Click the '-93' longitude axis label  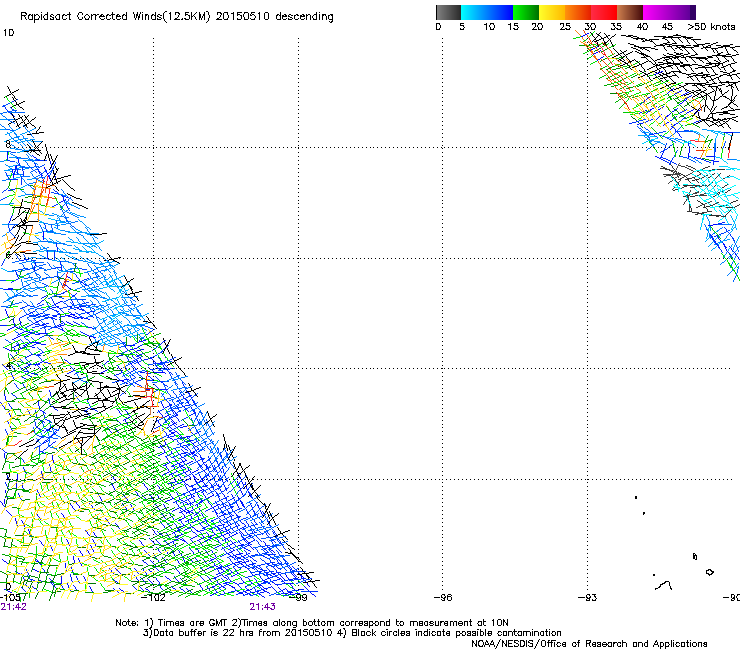point(588,598)
